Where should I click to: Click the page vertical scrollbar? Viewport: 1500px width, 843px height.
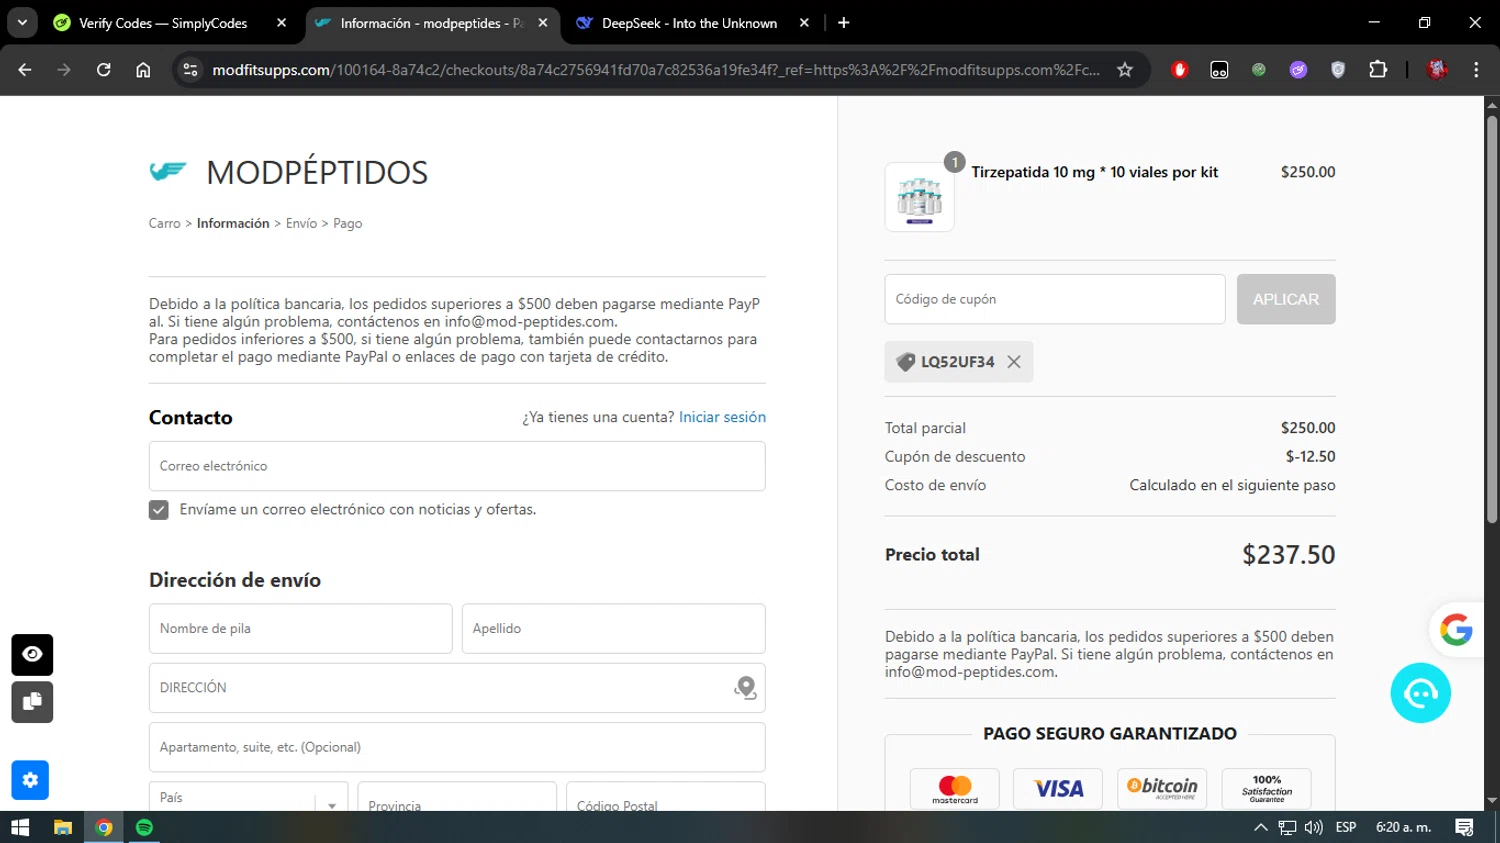[1492, 319]
